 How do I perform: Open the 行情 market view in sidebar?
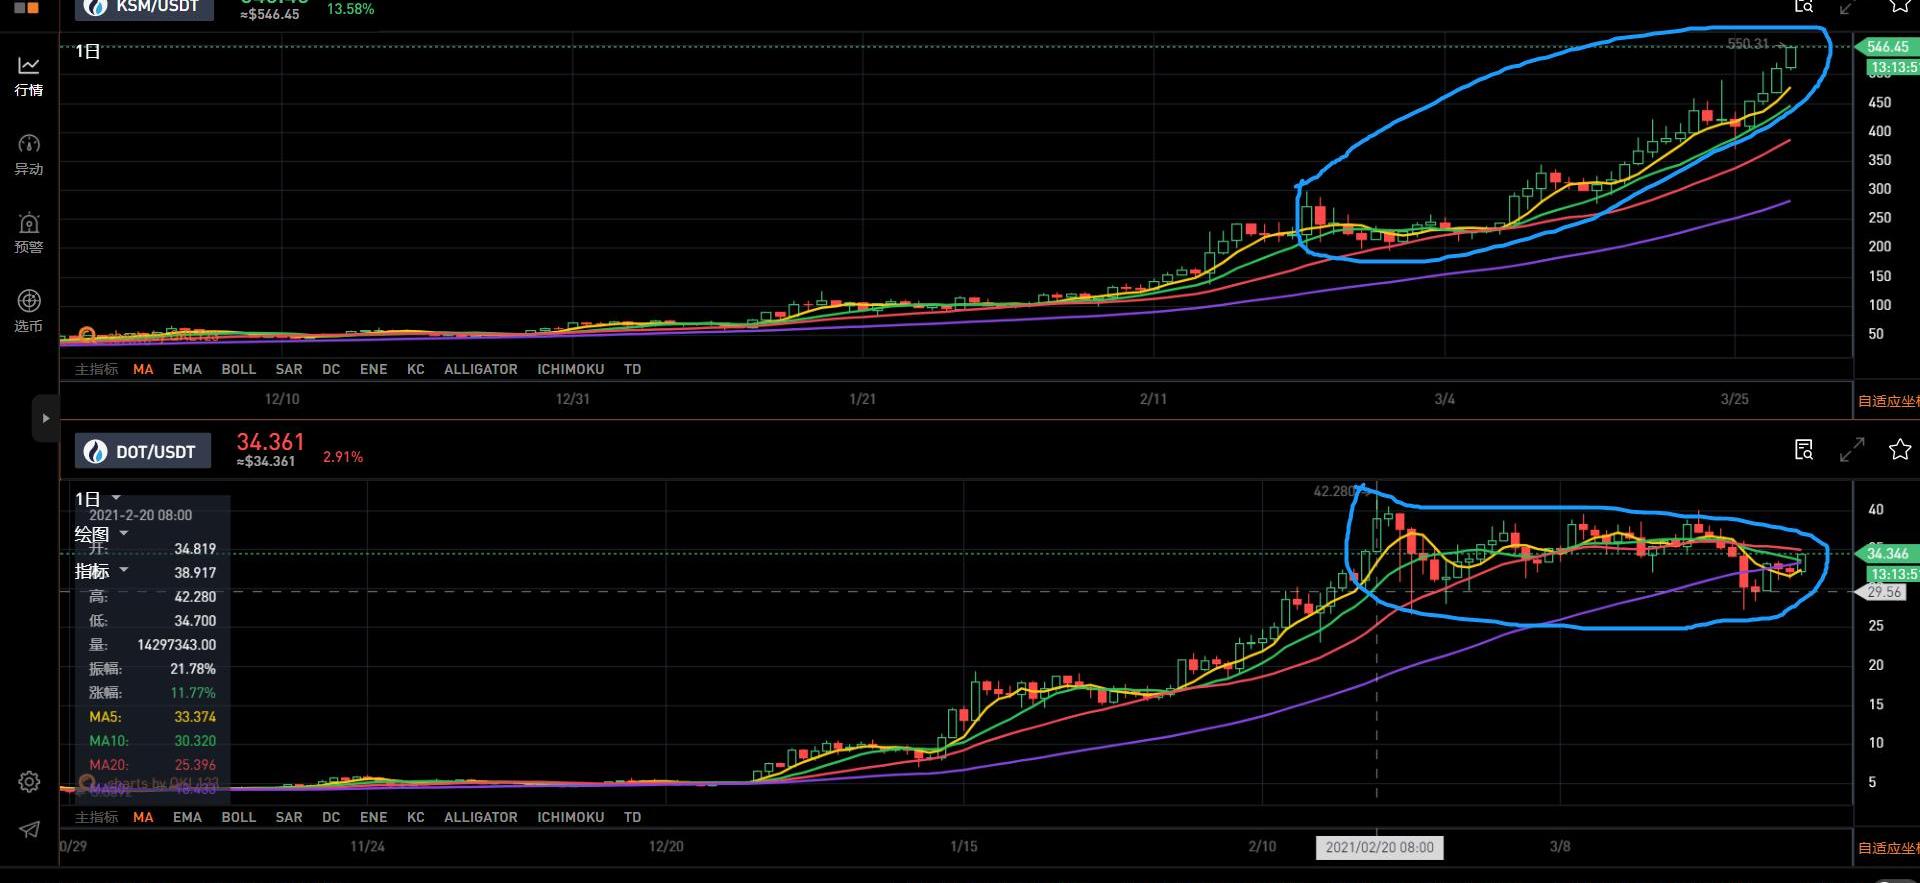tap(29, 76)
